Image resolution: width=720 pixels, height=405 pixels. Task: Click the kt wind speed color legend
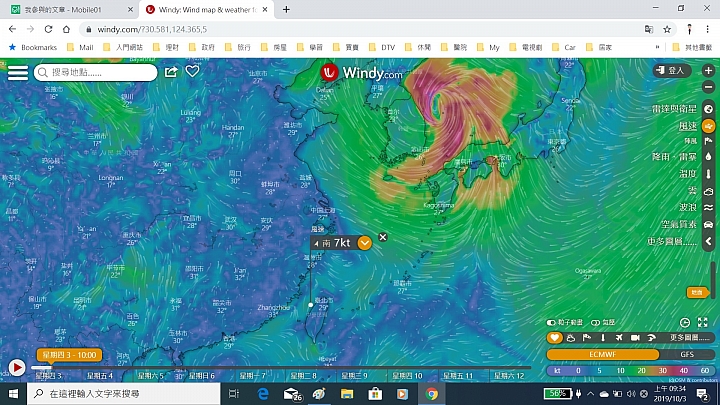630,371
